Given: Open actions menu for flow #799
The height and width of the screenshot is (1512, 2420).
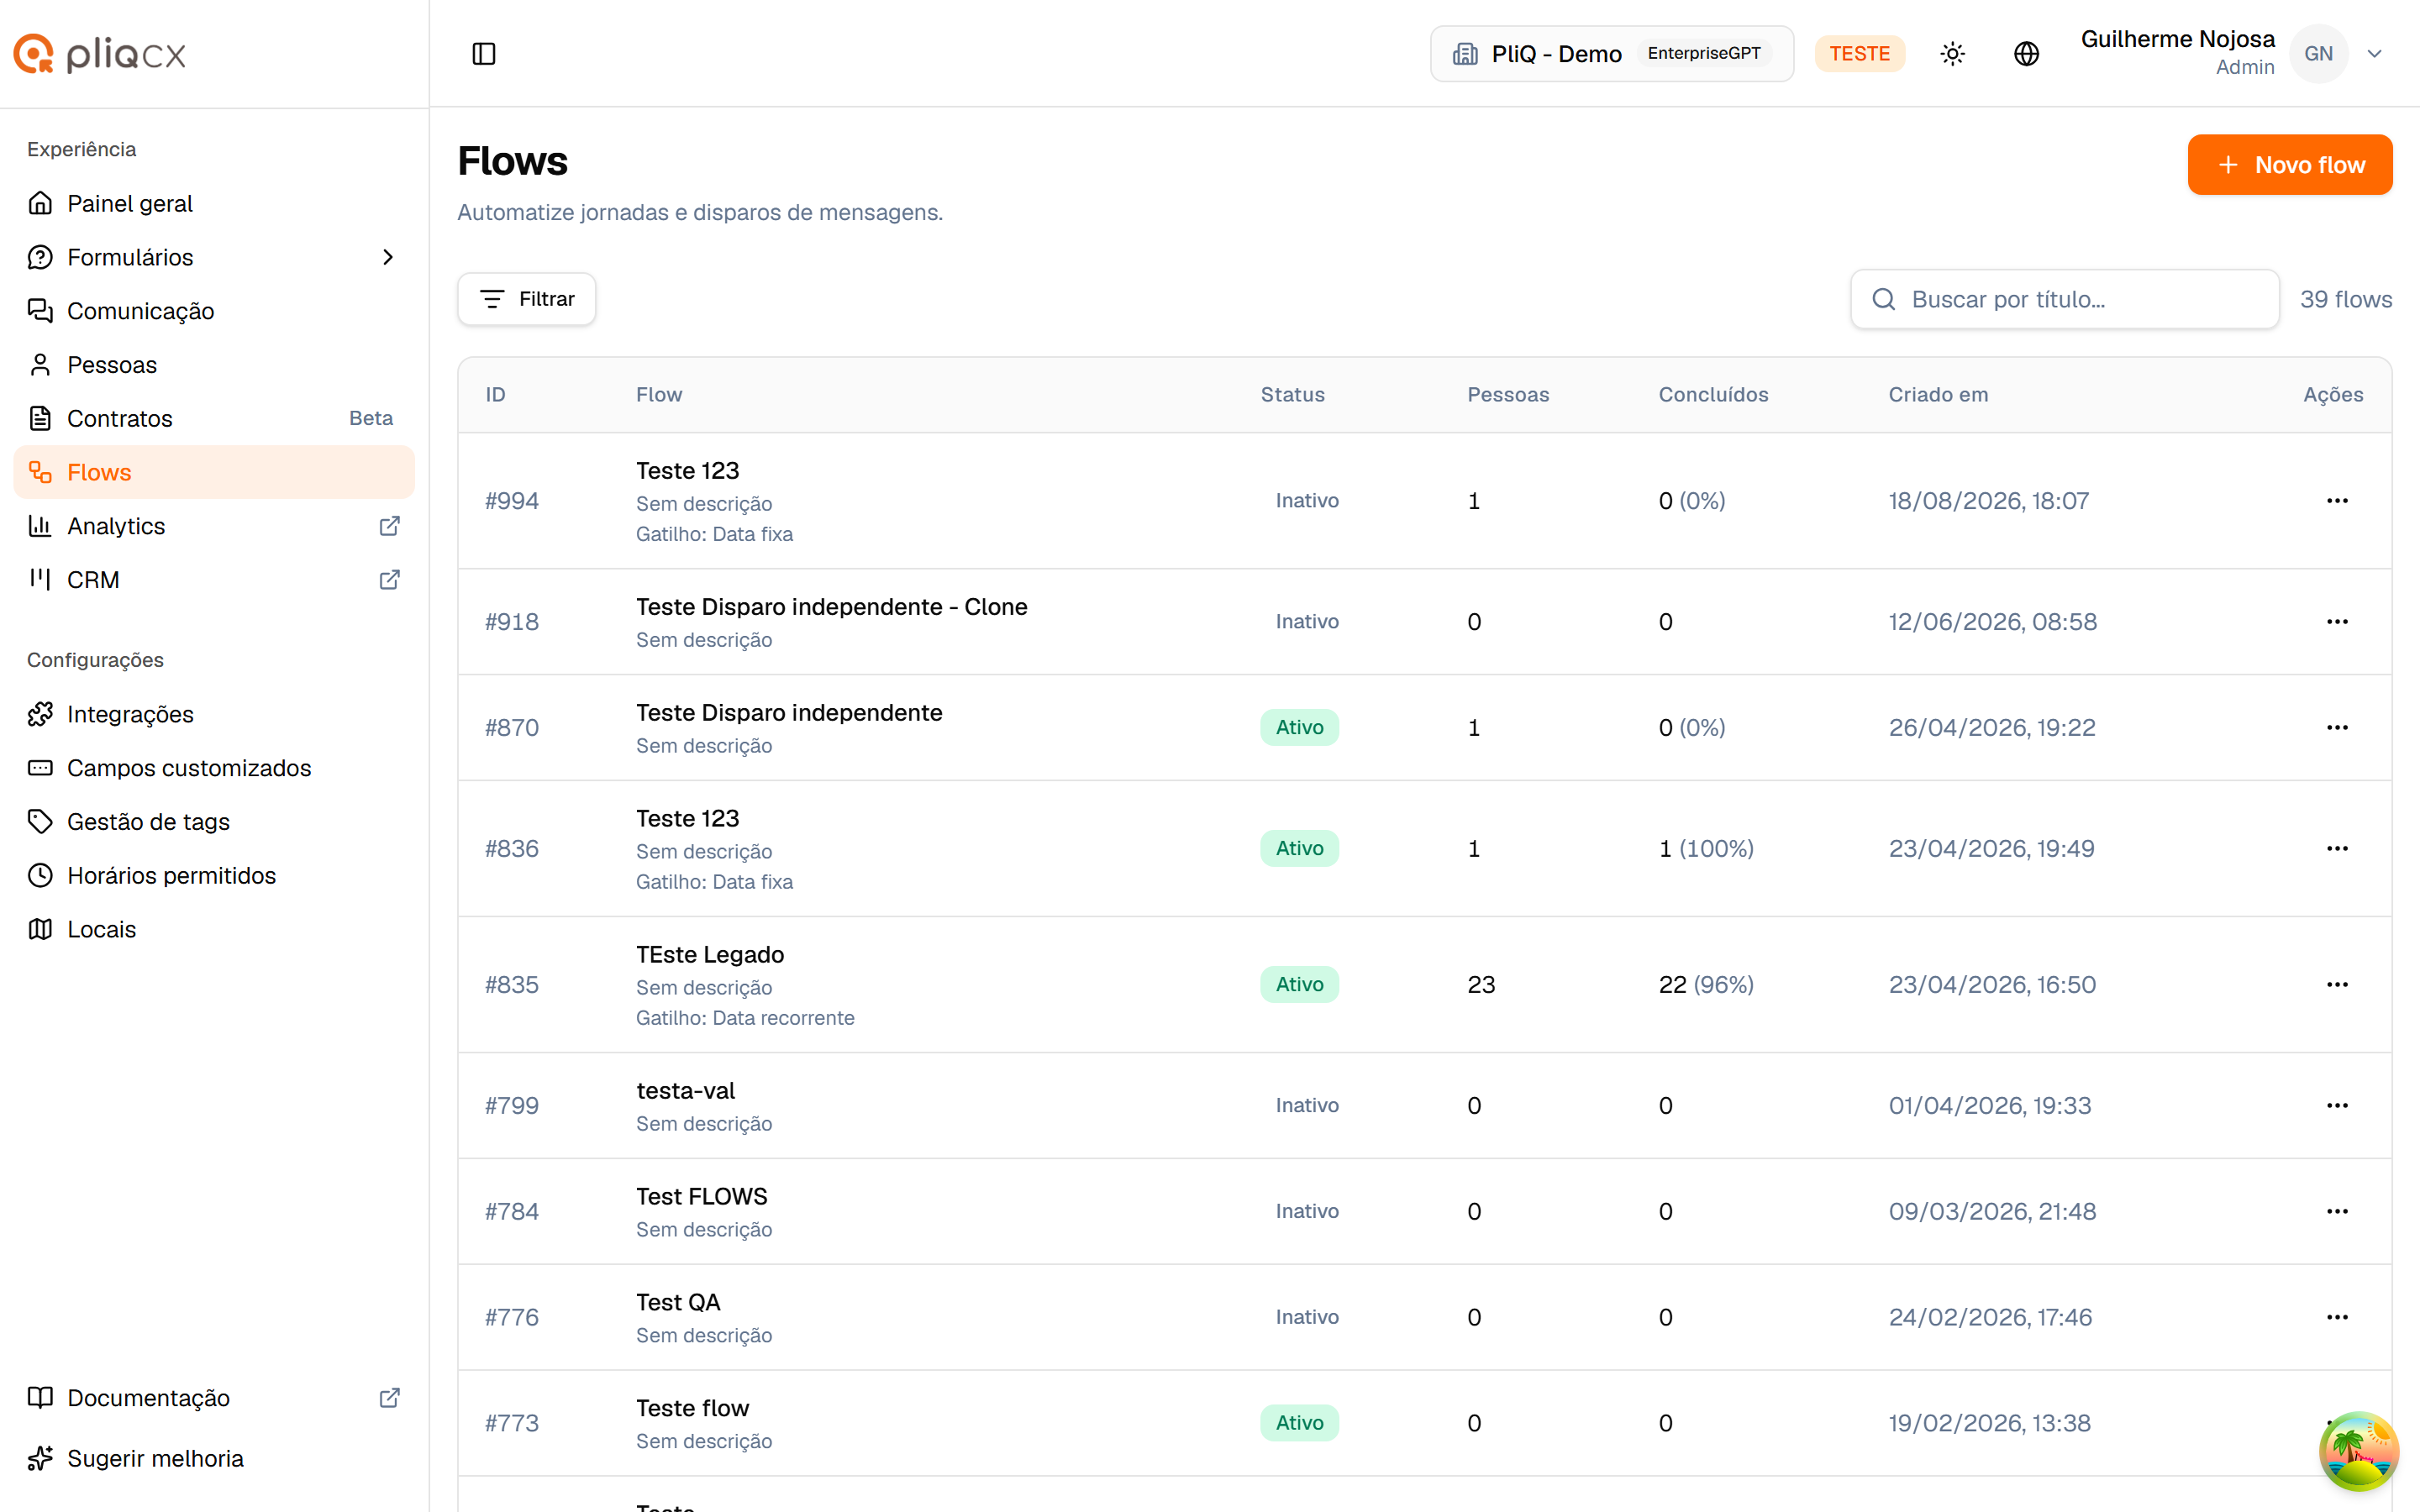Looking at the screenshot, I should [x=2337, y=1106].
